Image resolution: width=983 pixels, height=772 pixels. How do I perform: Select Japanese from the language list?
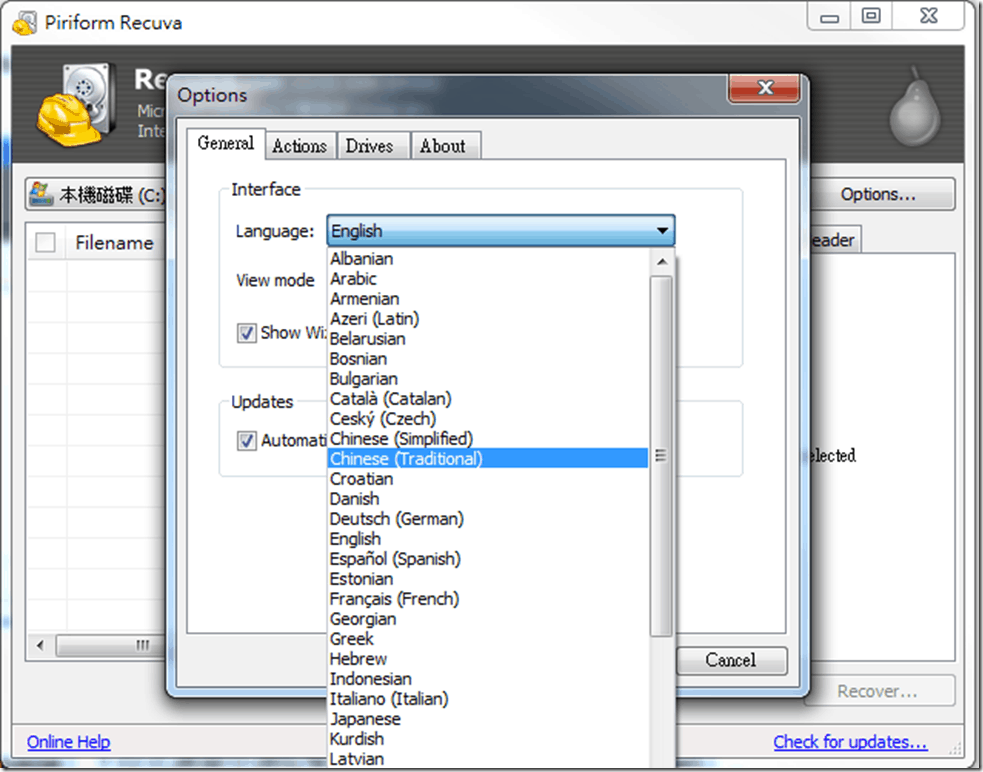[x=488, y=719]
